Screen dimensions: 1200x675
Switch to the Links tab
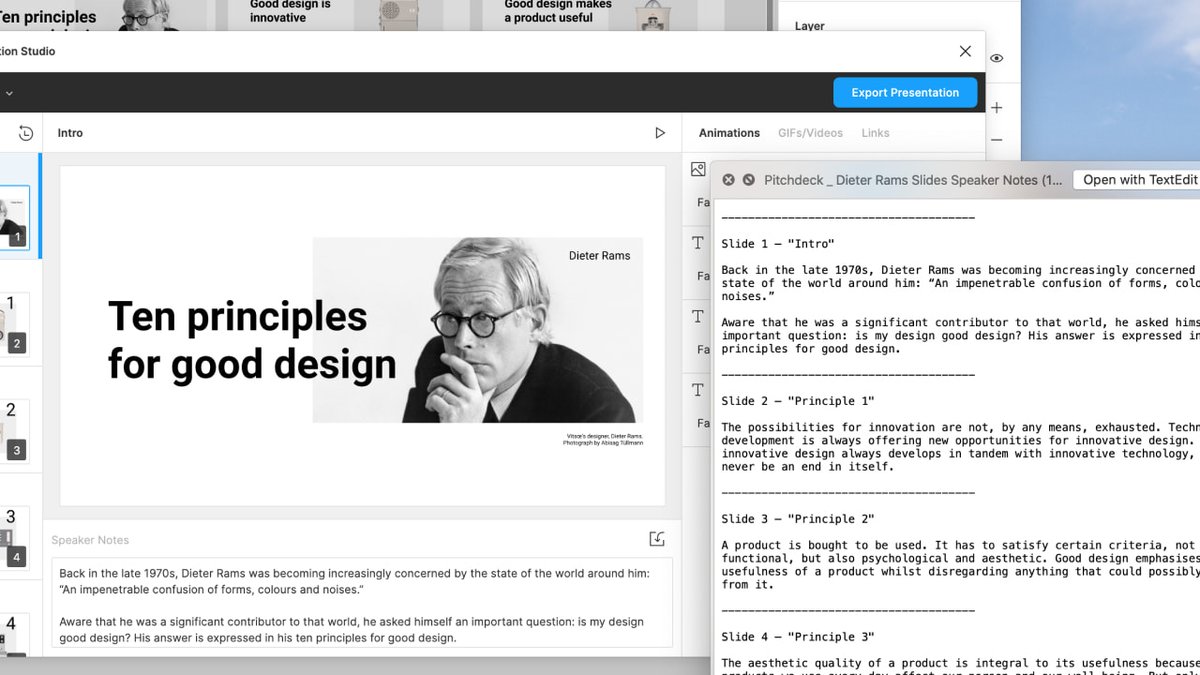875,133
